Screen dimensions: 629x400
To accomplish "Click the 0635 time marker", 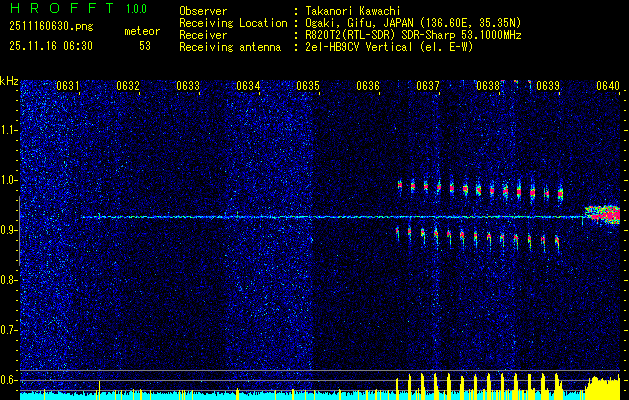I will [308, 86].
